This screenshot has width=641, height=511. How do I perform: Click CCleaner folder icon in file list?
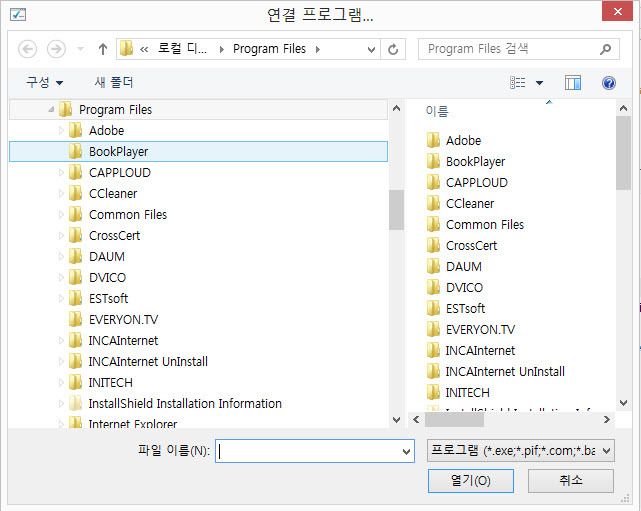tap(433, 203)
